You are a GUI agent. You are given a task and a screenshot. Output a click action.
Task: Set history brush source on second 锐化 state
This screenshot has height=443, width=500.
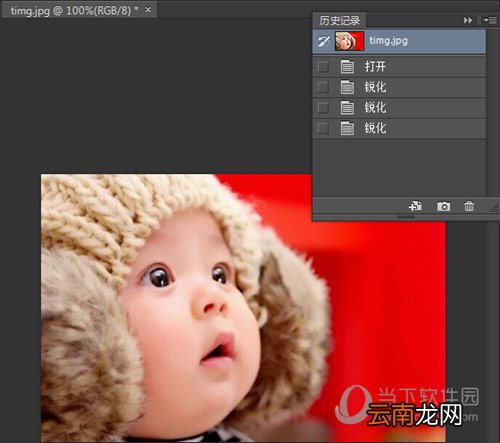pyautogui.click(x=323, y=108)
